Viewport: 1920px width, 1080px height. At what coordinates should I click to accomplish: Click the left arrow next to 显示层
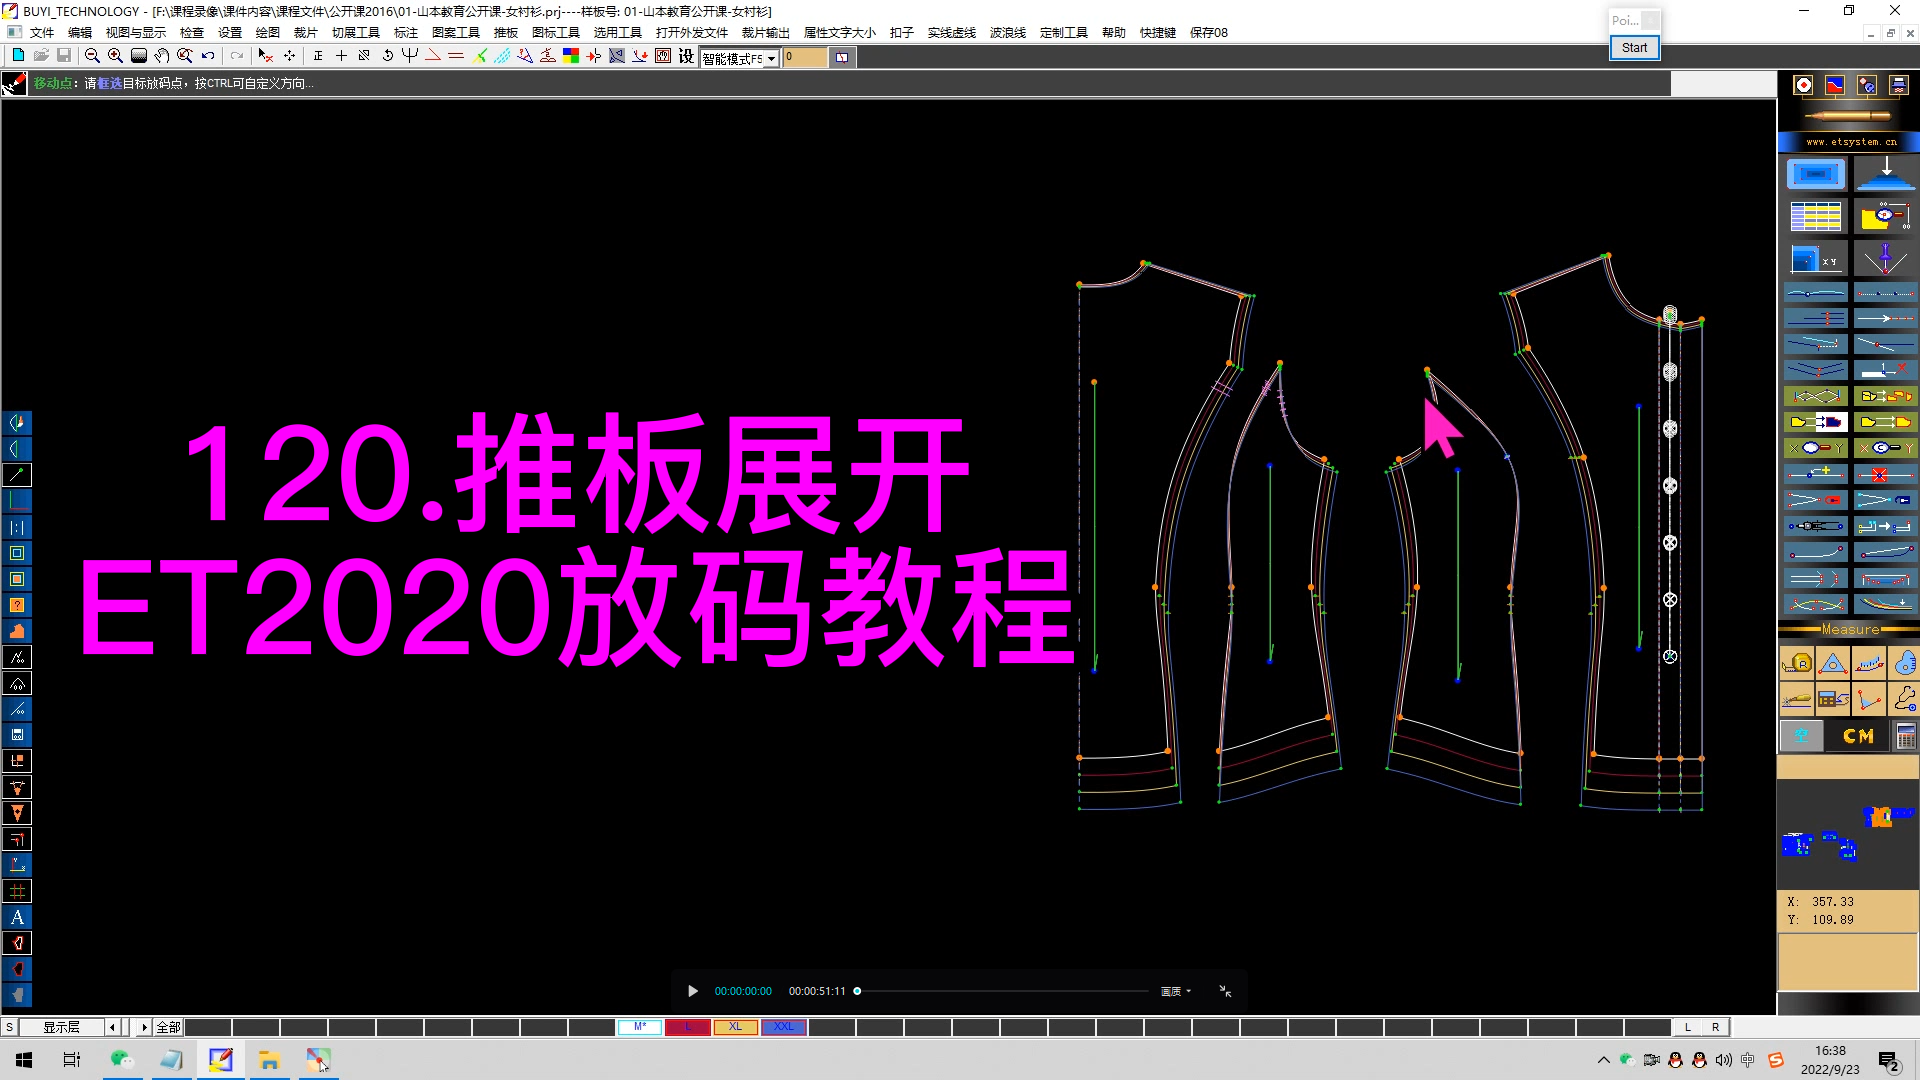point(113,1027)
